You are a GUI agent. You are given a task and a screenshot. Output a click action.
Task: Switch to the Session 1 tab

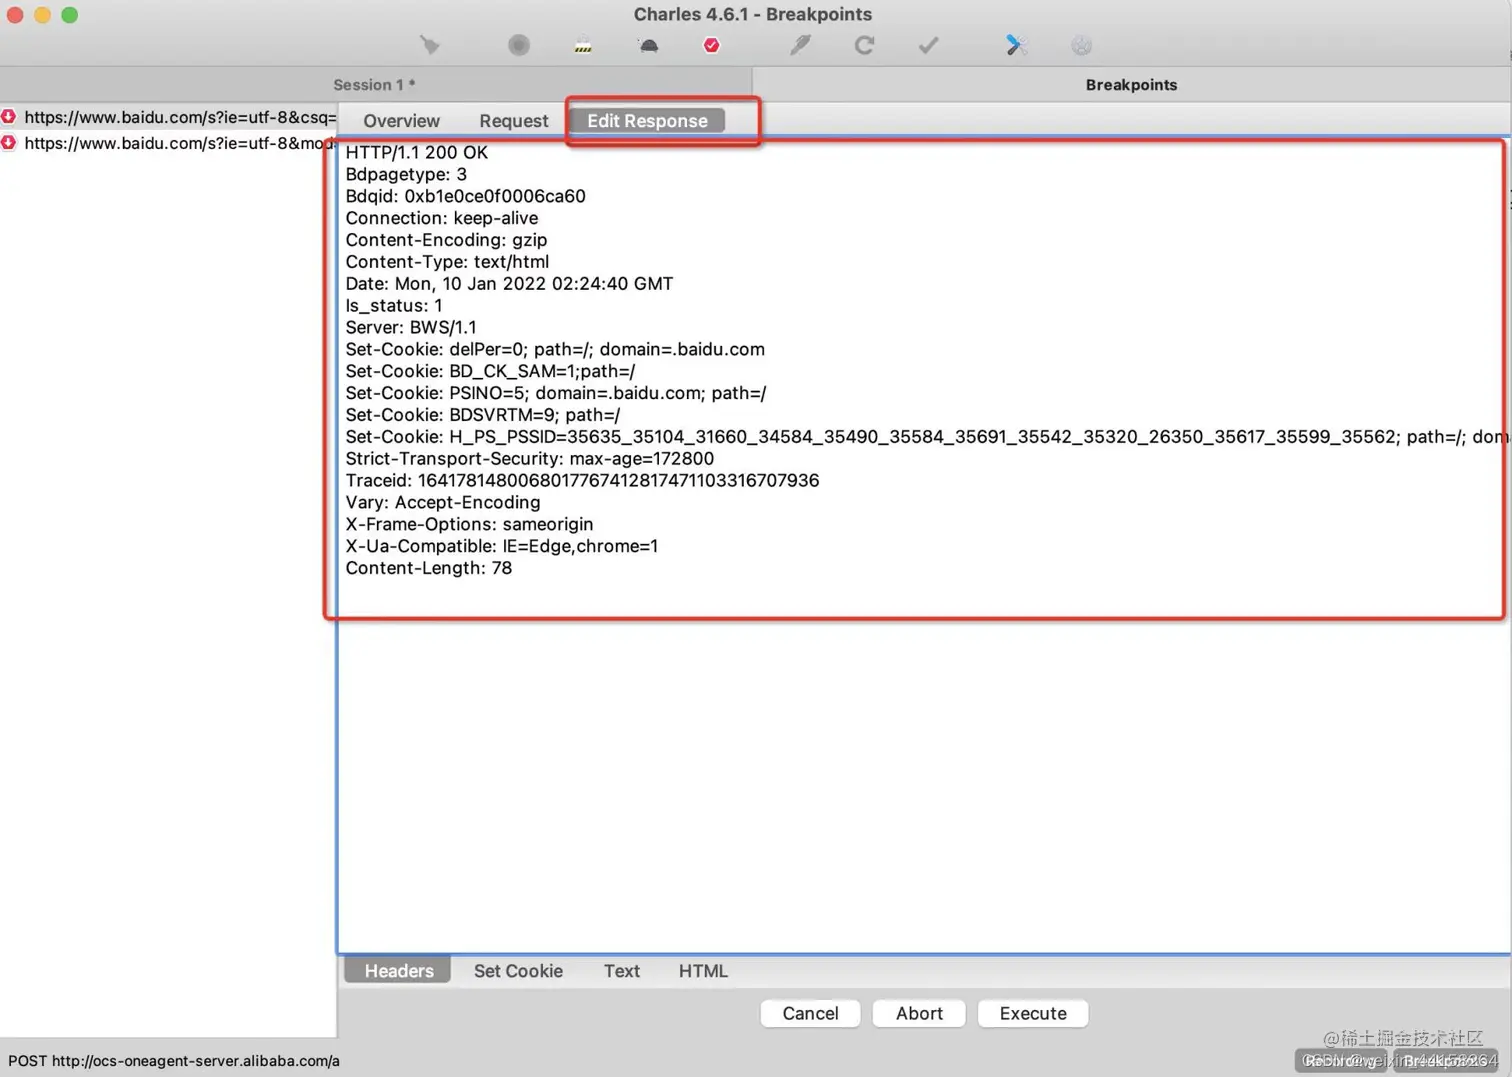pos(375,85)
